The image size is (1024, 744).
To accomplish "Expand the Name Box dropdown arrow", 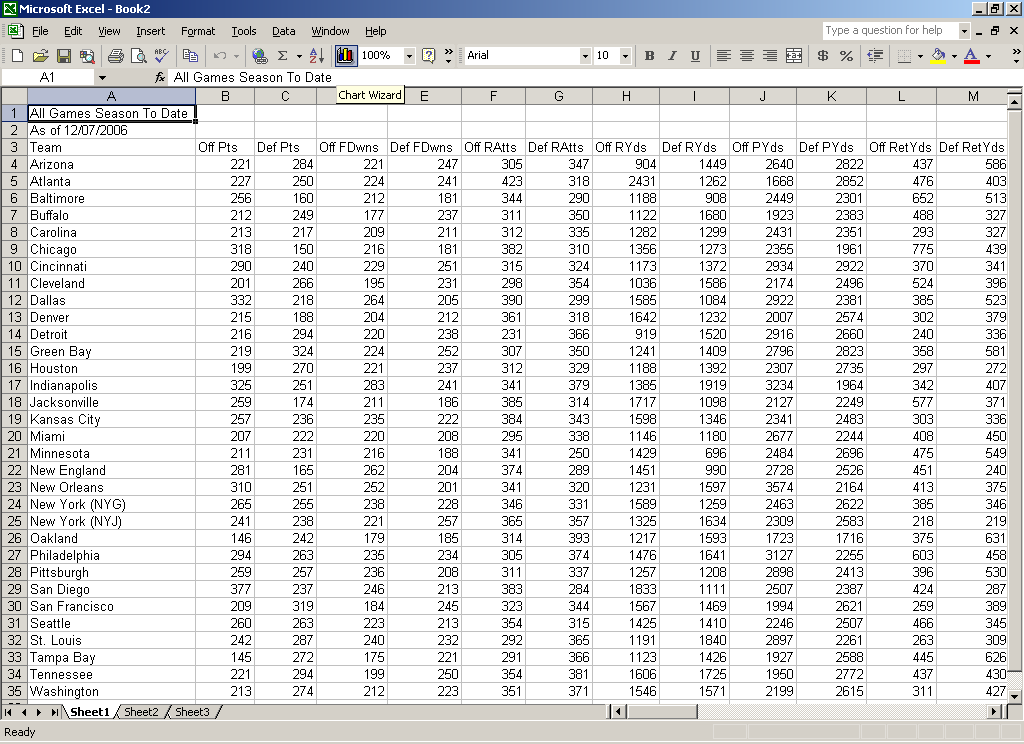I will (x=102, y=78).
